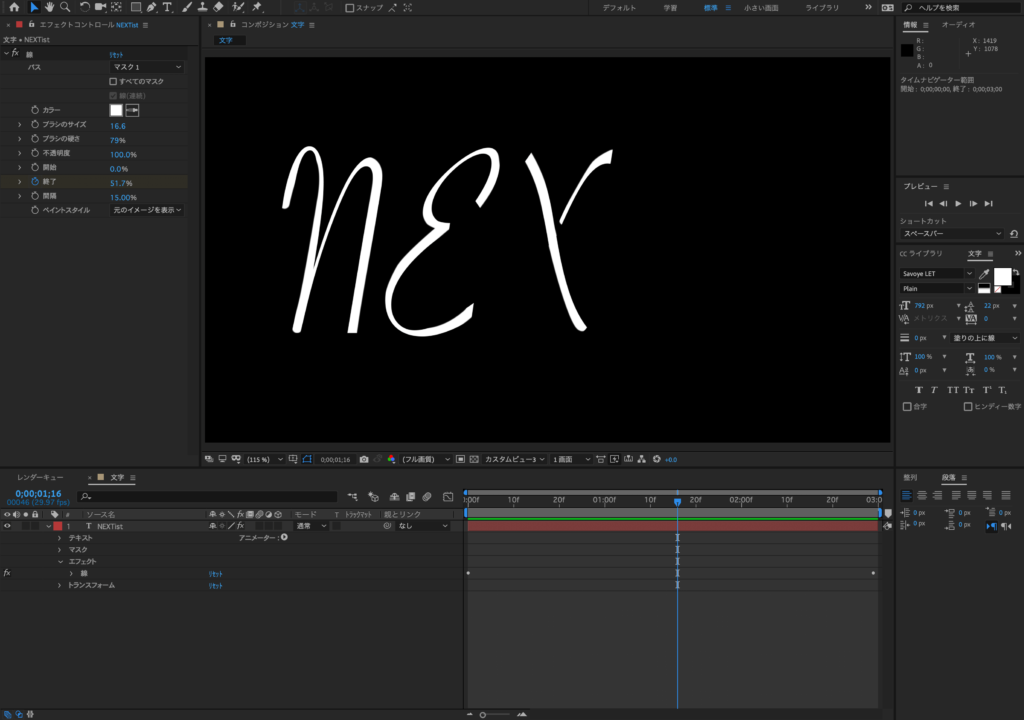The image size is (1024, 720).
Task: Click the color eyedropper in Effect Controls
Action: pyautogui.click(x=132, y=110)
